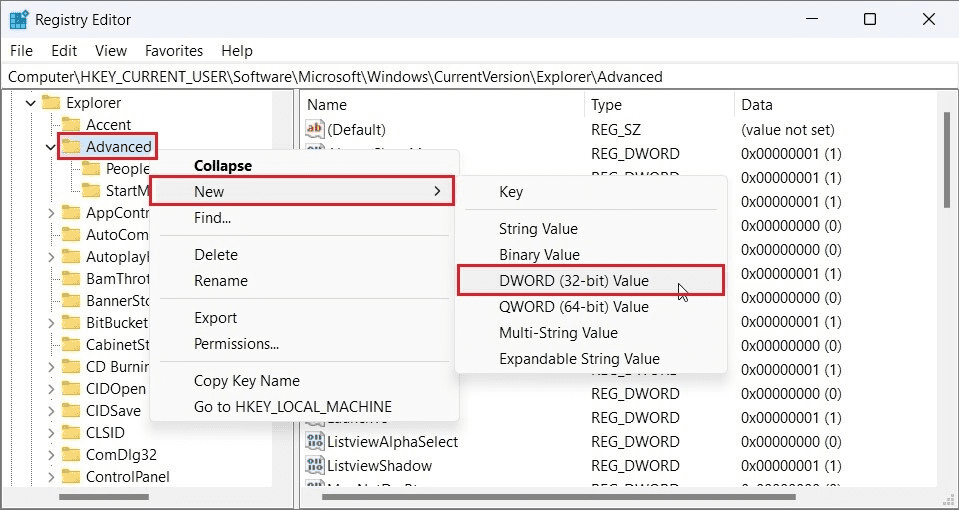This screenshot has height=510, width=959.
Task: Click the CIDOpen folder icon
Action: pyautogui.click(x=71, y=389)
